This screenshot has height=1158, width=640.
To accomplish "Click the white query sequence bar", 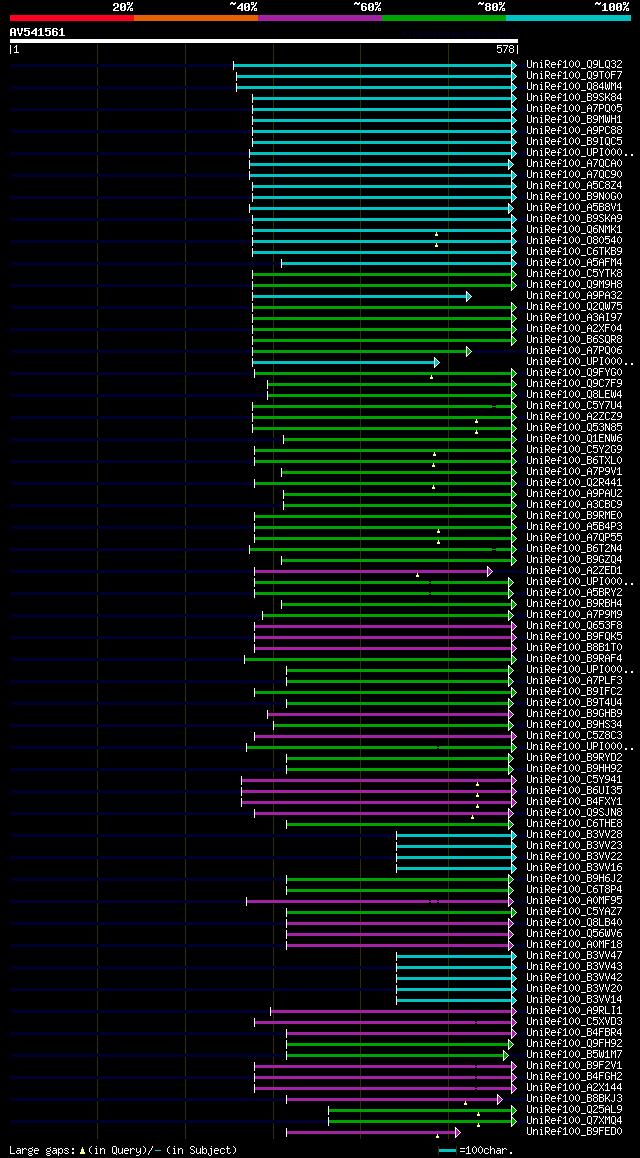I will tap(264, 41).
